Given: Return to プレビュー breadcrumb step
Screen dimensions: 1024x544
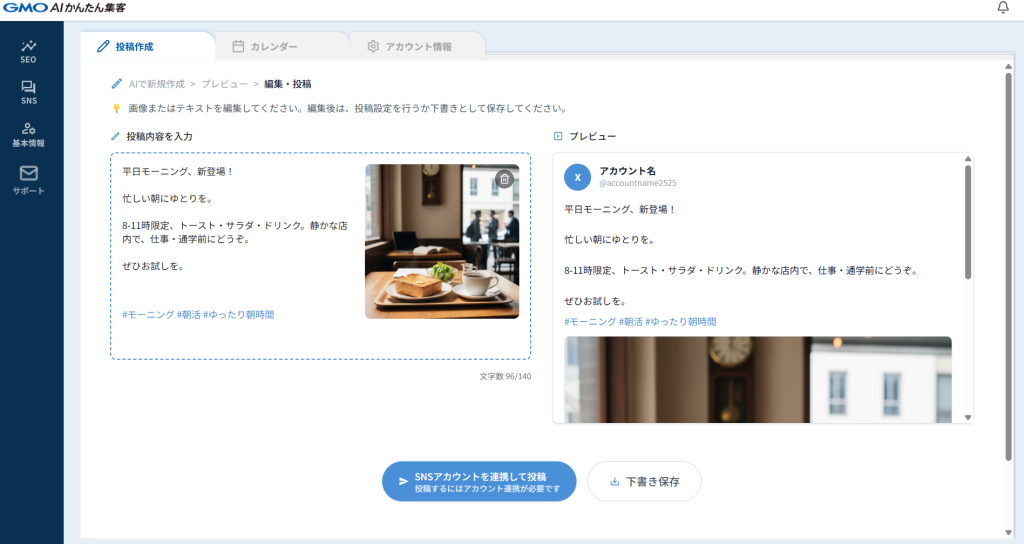Looking at the screenshot, I should 224,84.
